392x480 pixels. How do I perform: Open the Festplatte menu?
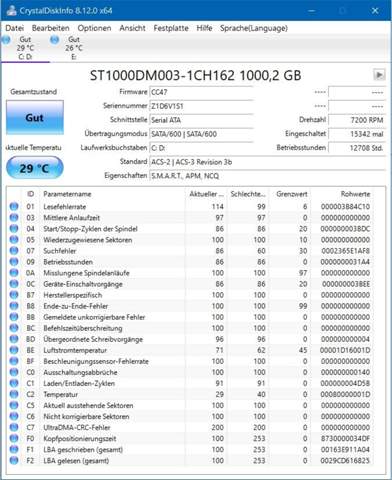click(x=171, y=28)
